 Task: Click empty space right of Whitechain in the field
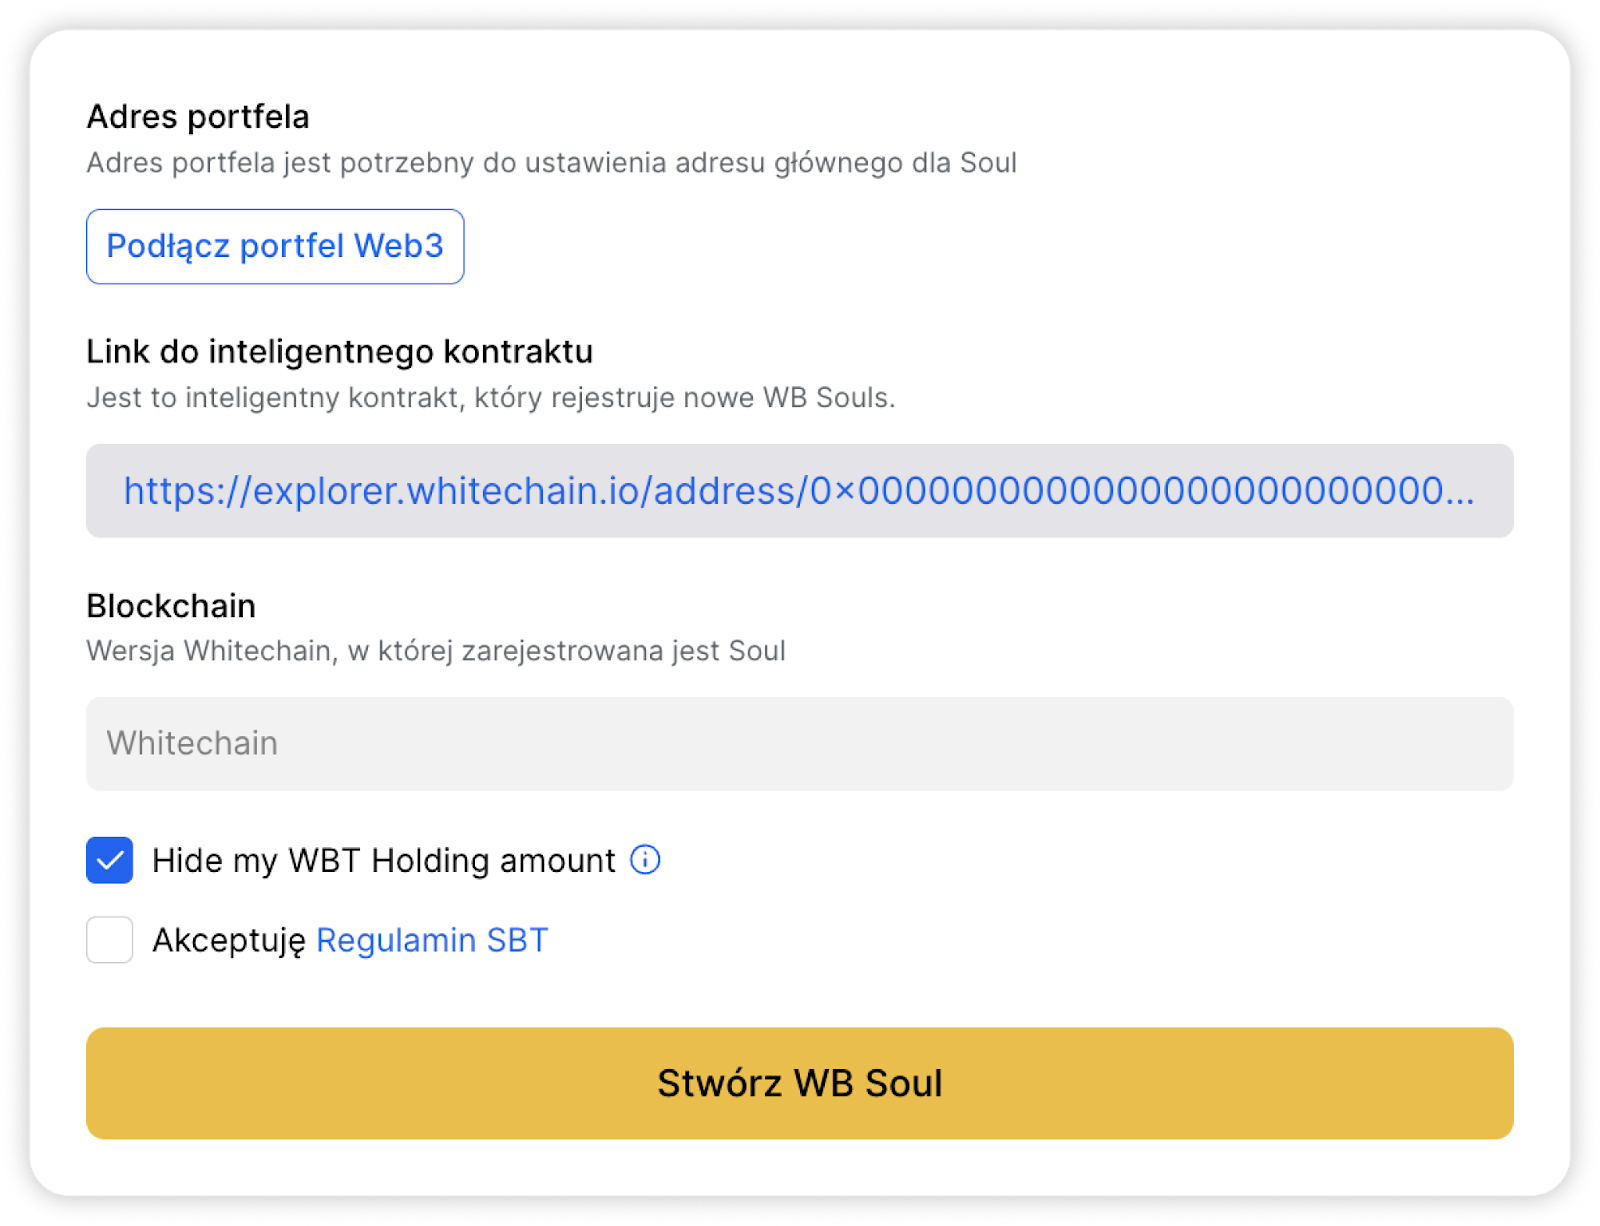coord(895,744)
